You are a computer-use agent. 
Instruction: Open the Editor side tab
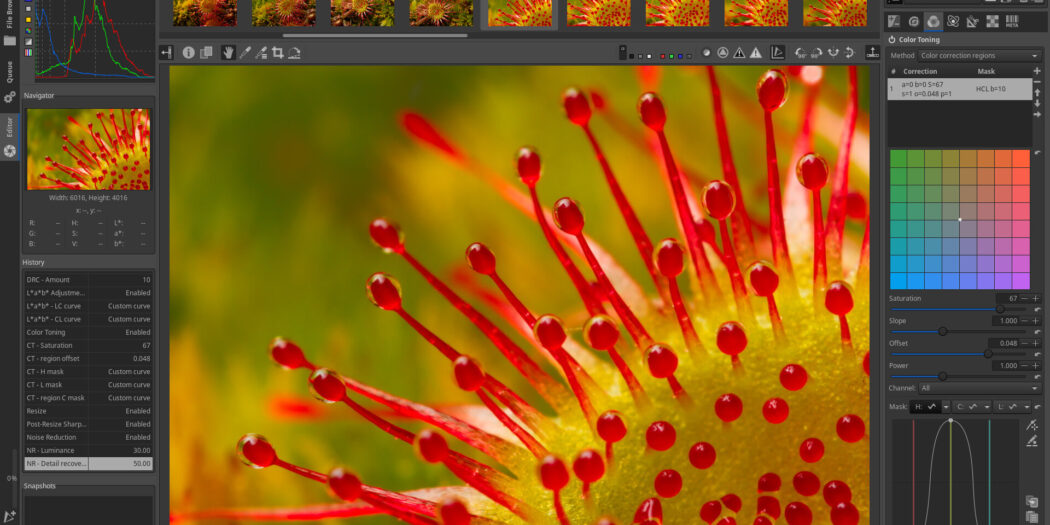(9, 136)
